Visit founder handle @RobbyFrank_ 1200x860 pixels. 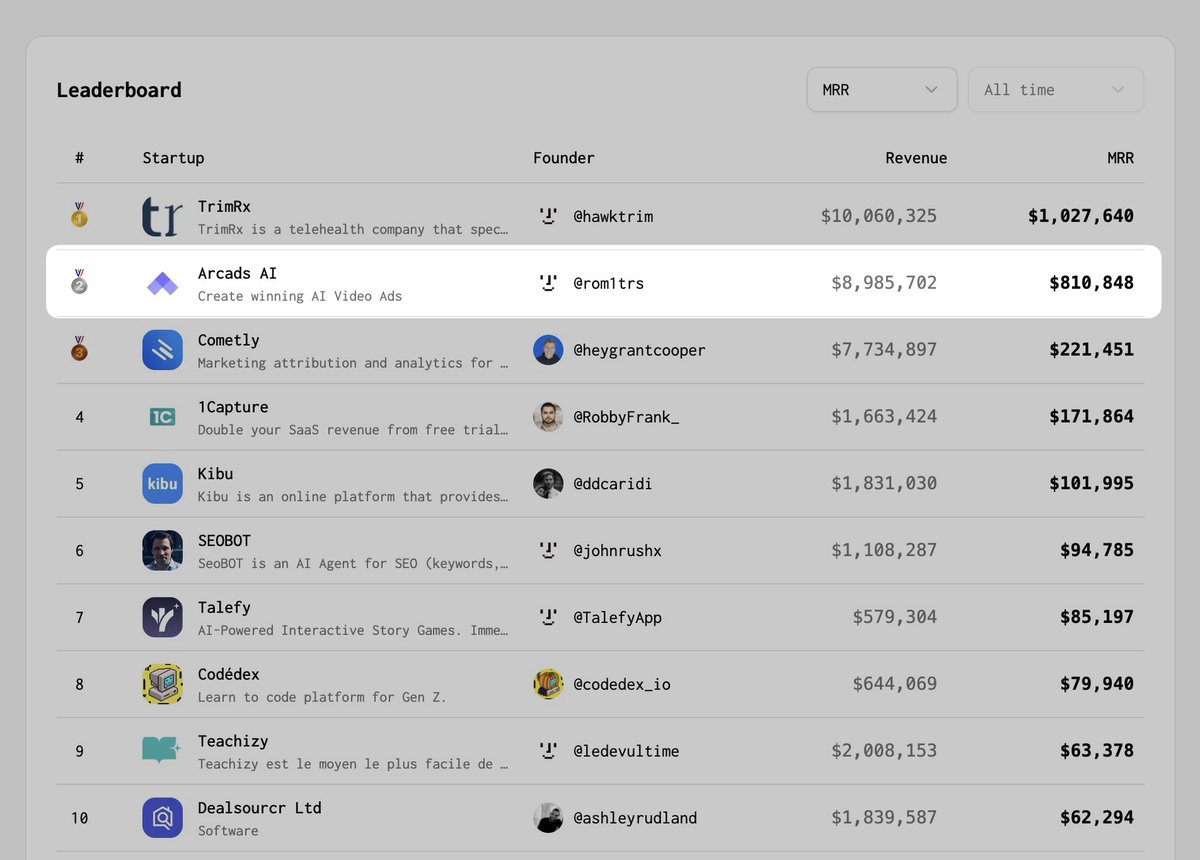pos(626,417)
